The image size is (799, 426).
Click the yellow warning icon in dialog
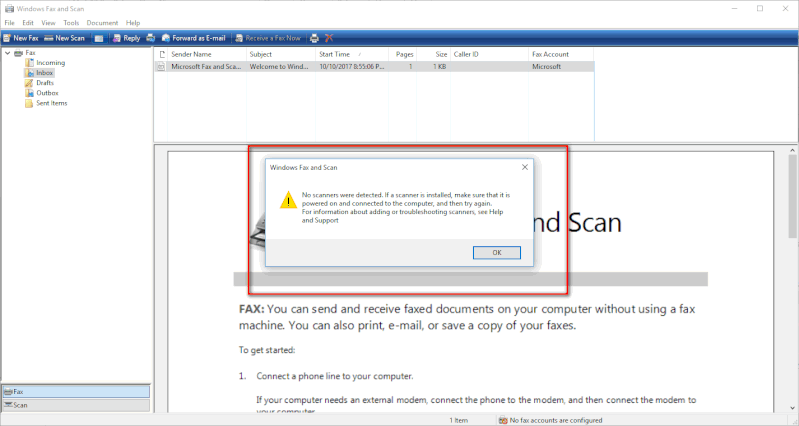coord(288,200)
